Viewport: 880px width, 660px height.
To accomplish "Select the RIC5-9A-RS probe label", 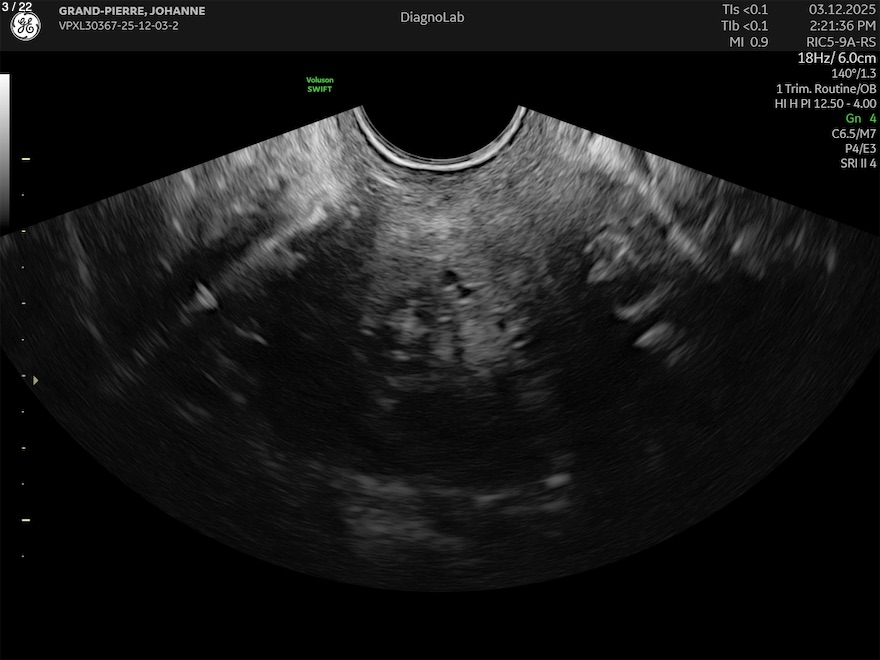I will coord(841,41).
